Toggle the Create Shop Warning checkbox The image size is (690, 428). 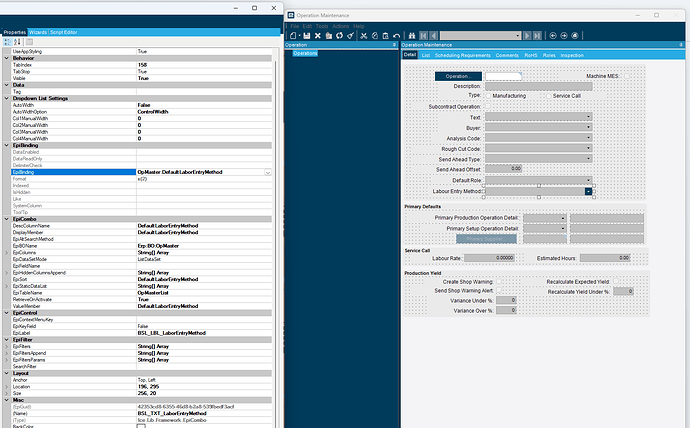(499, 282)
